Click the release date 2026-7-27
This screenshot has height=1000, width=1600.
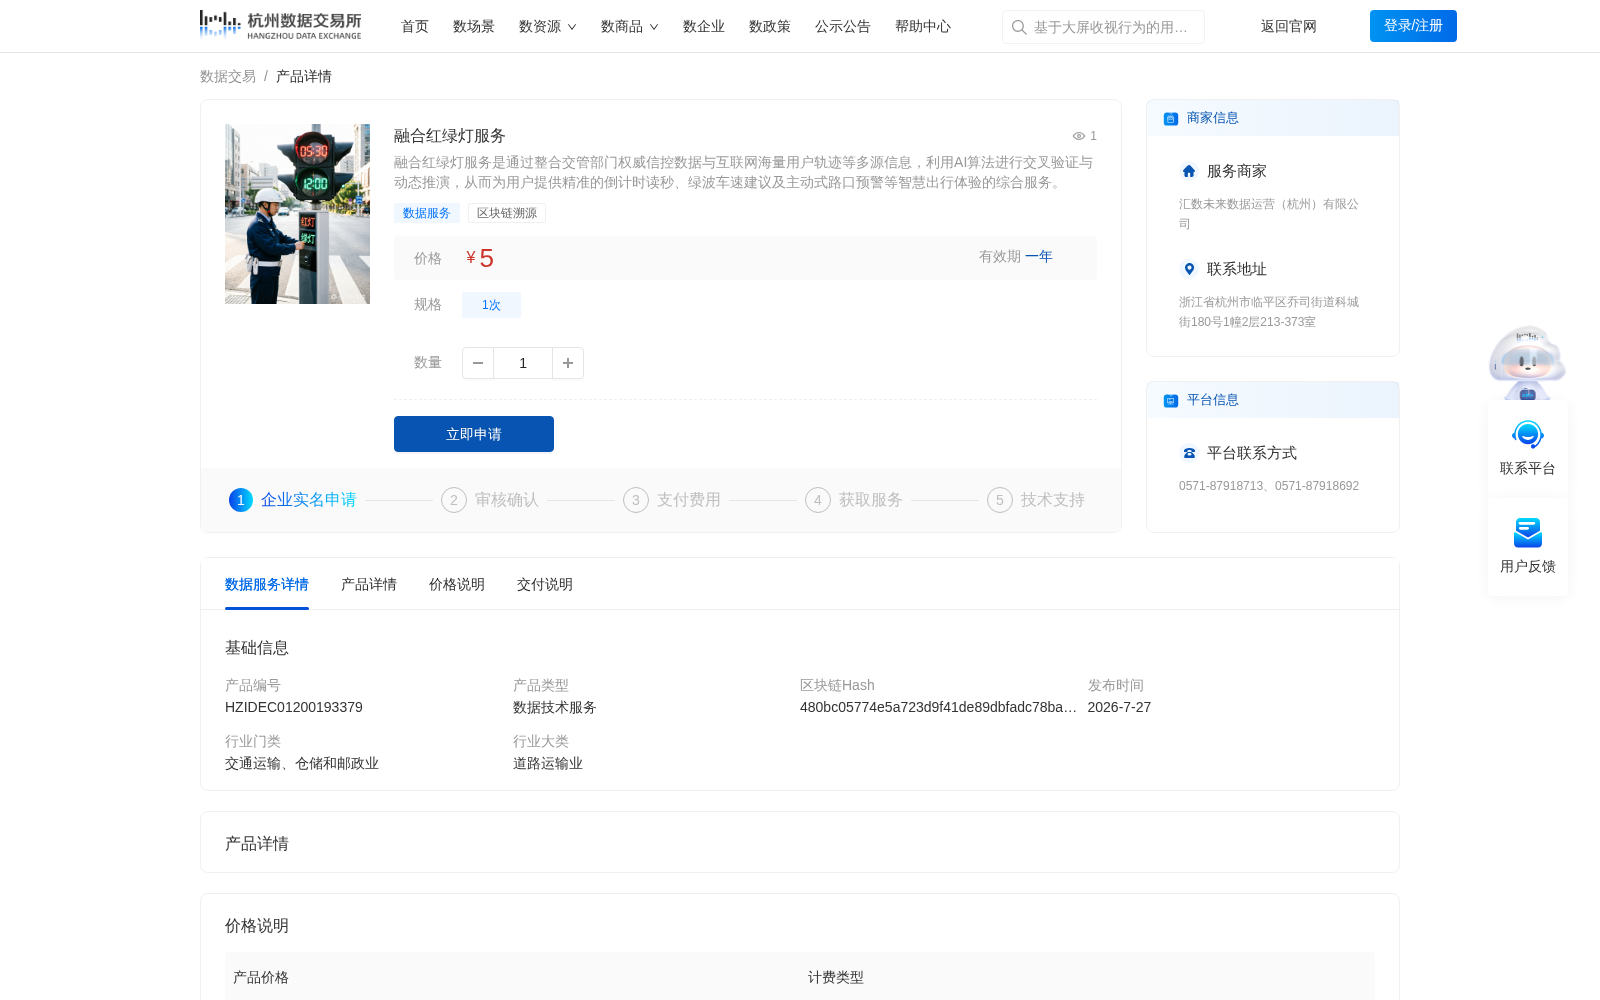point(1119,707)
